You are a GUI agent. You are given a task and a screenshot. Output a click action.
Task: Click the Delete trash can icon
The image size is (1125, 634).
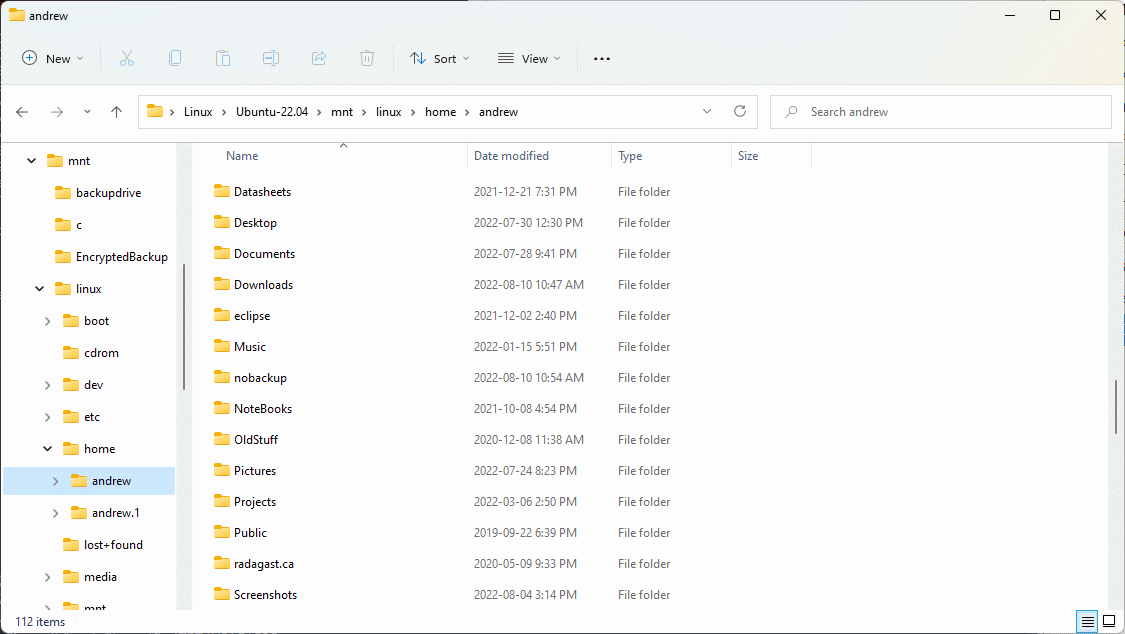tap(367, 59)
